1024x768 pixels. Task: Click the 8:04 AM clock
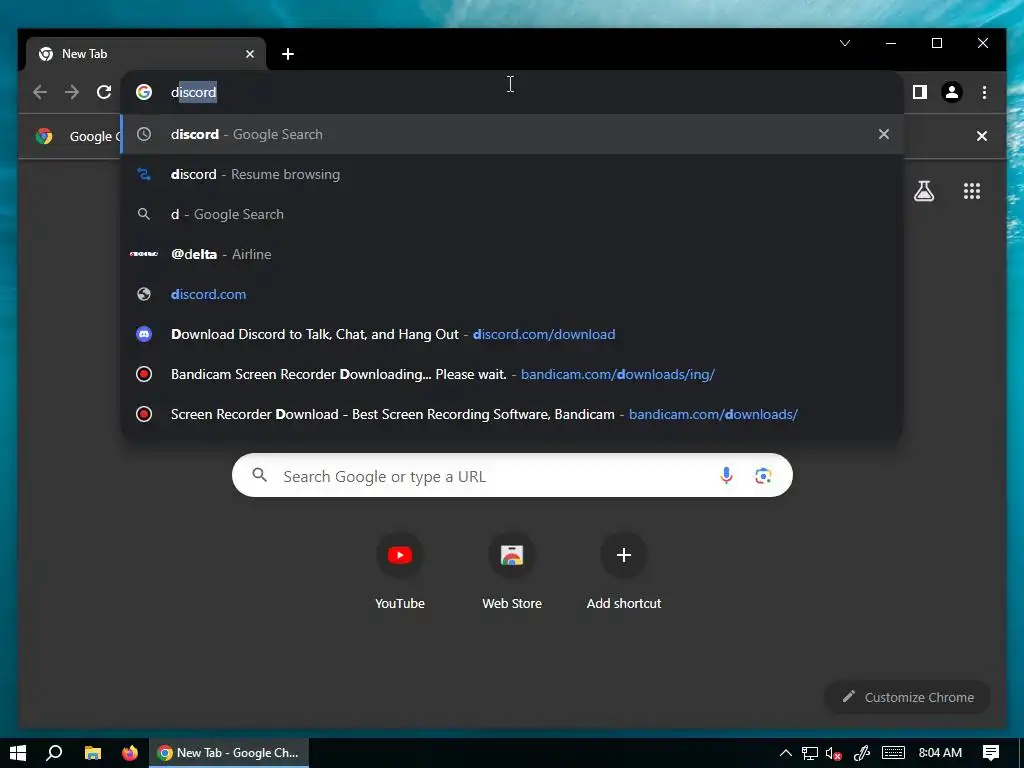(940, 753)
